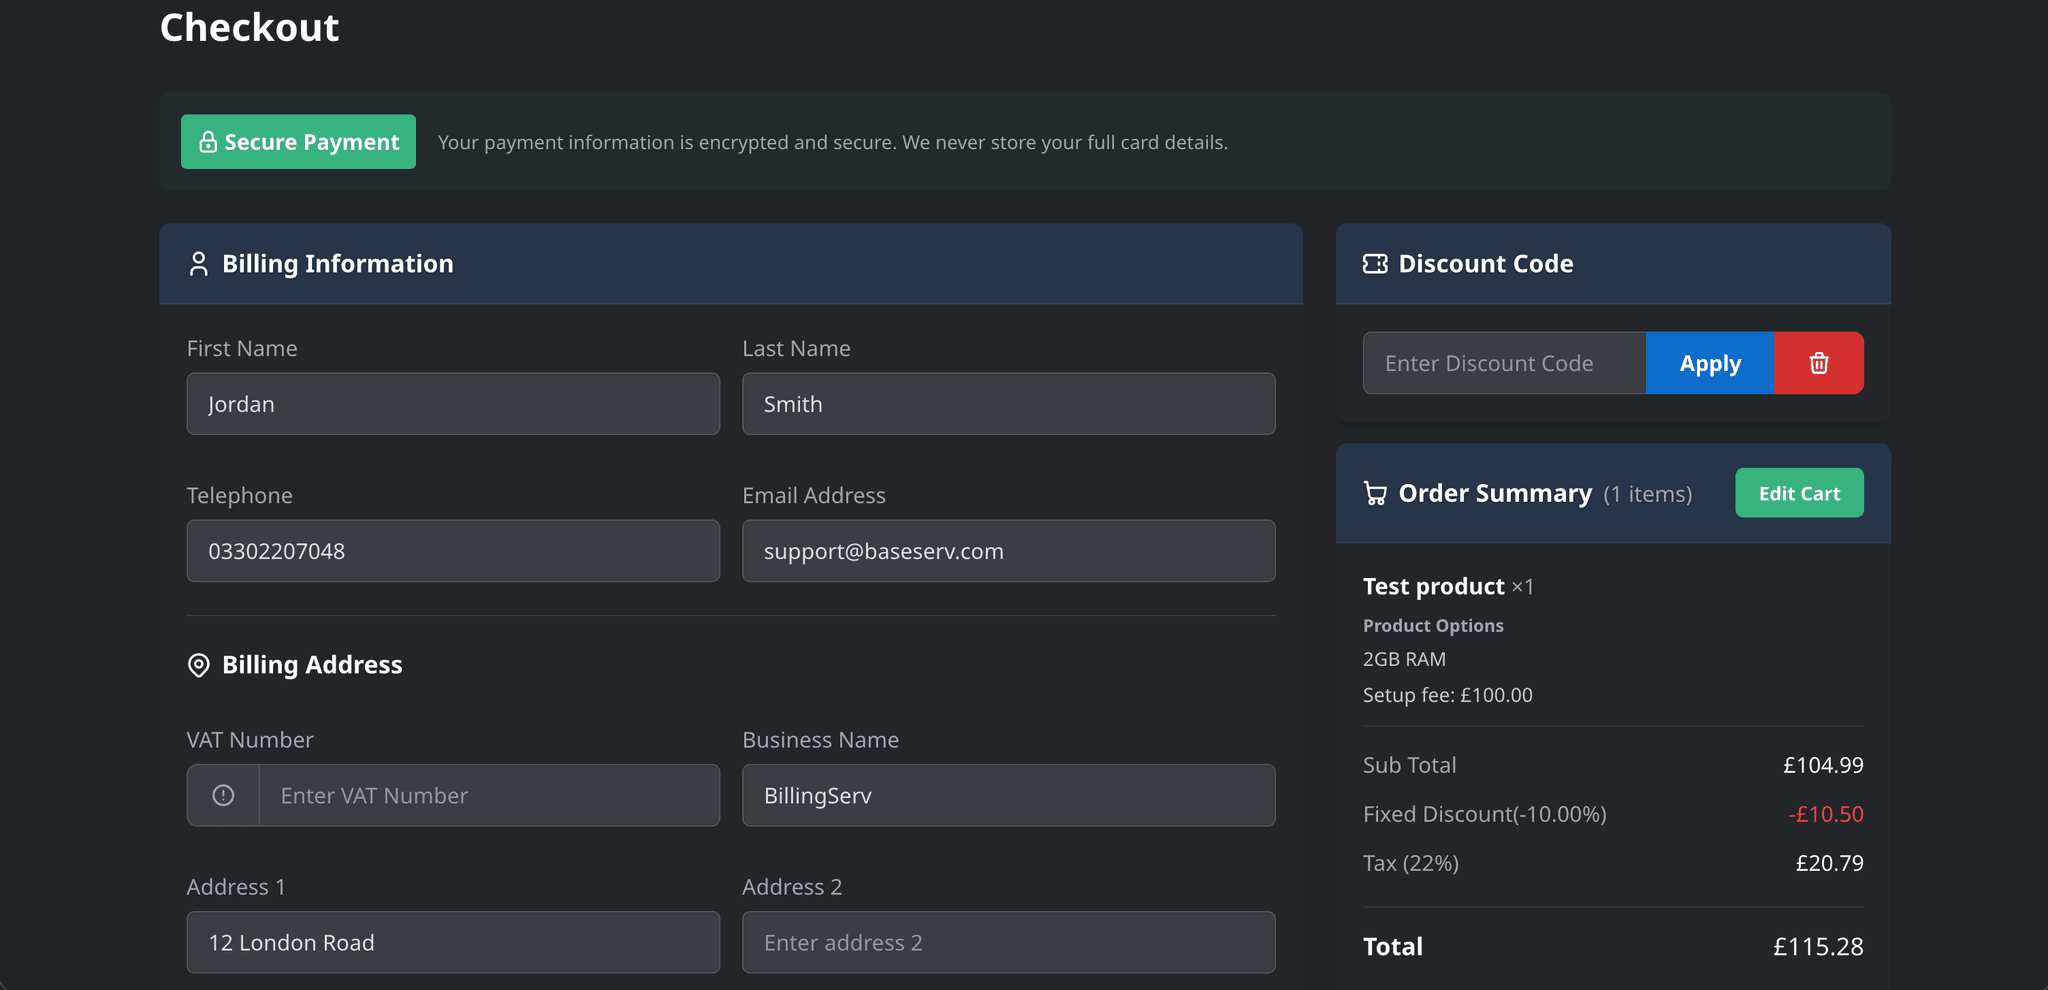Click the Billing Address heading text

coord(312,665)
